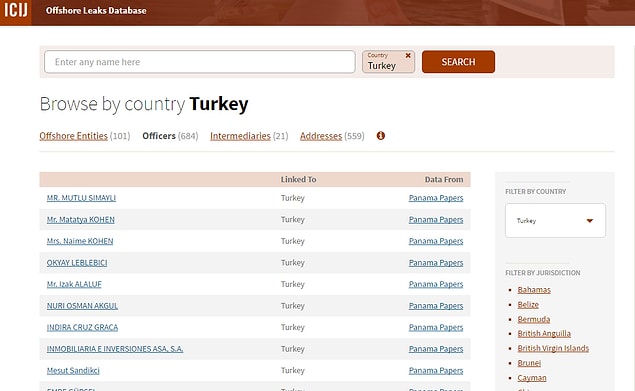Open Panama Papers link for Izak ALALUF
This screenshot has height=391, width=635.
click(x=436, y=284)
